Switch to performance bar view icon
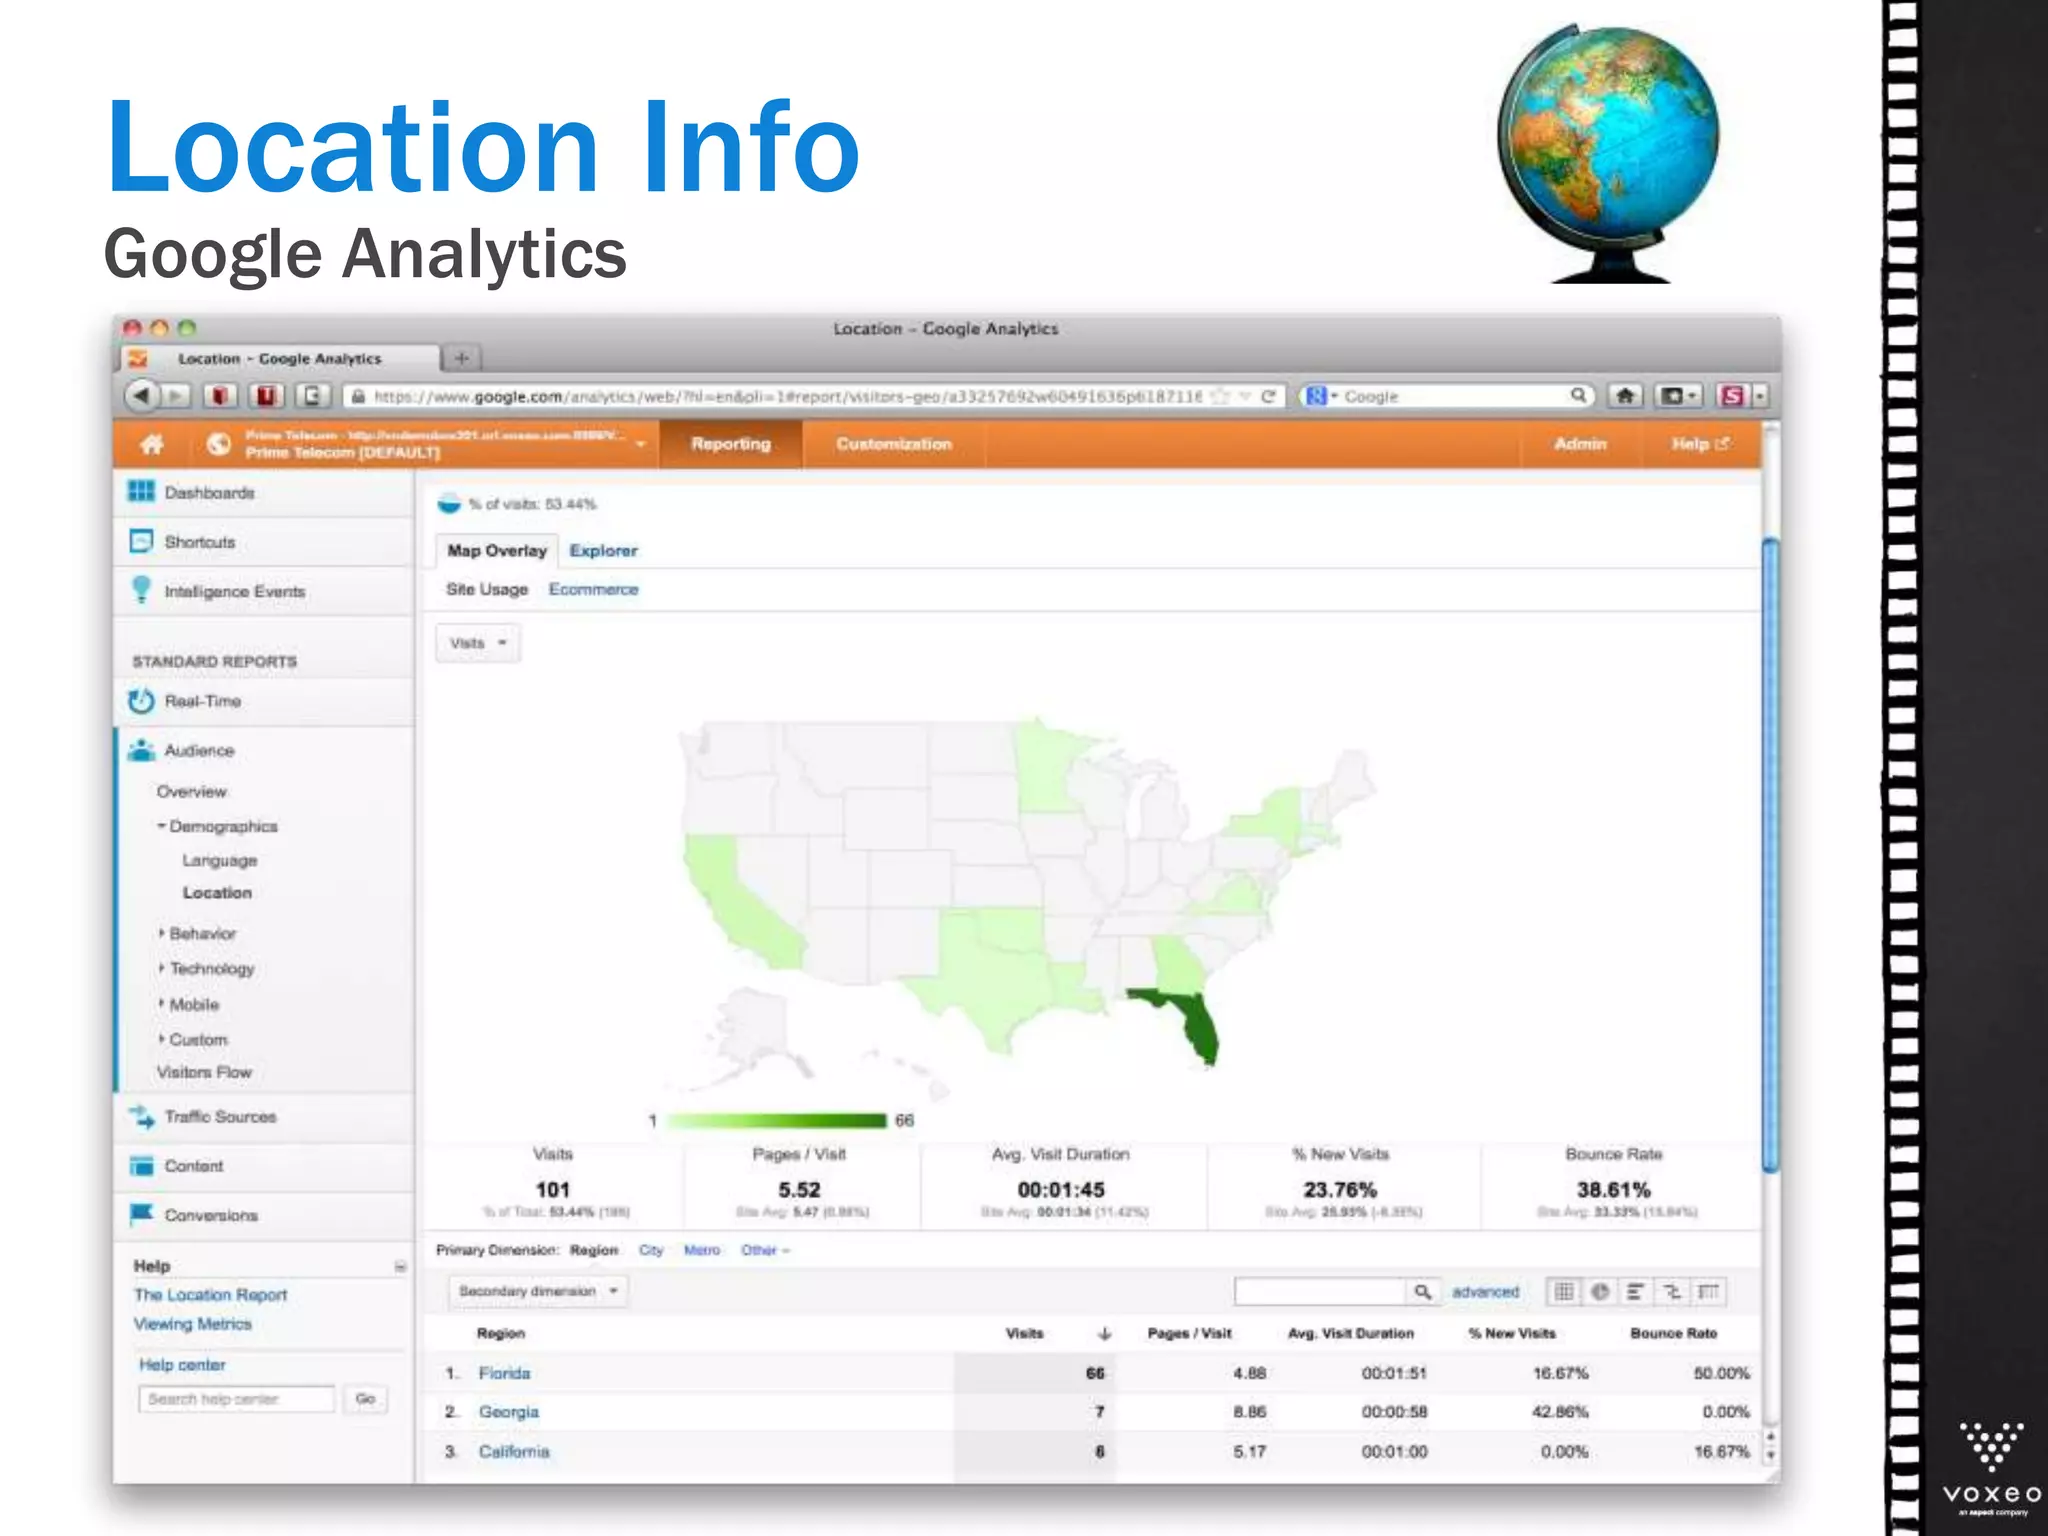Image resolution: width=2048 pixels, height=1536 pixels. pos(1636,1292)
